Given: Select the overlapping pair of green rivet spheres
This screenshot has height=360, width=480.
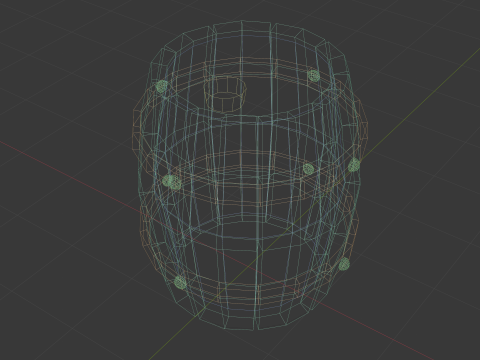Looking at the screenshot, I should (x=172, y=182).
